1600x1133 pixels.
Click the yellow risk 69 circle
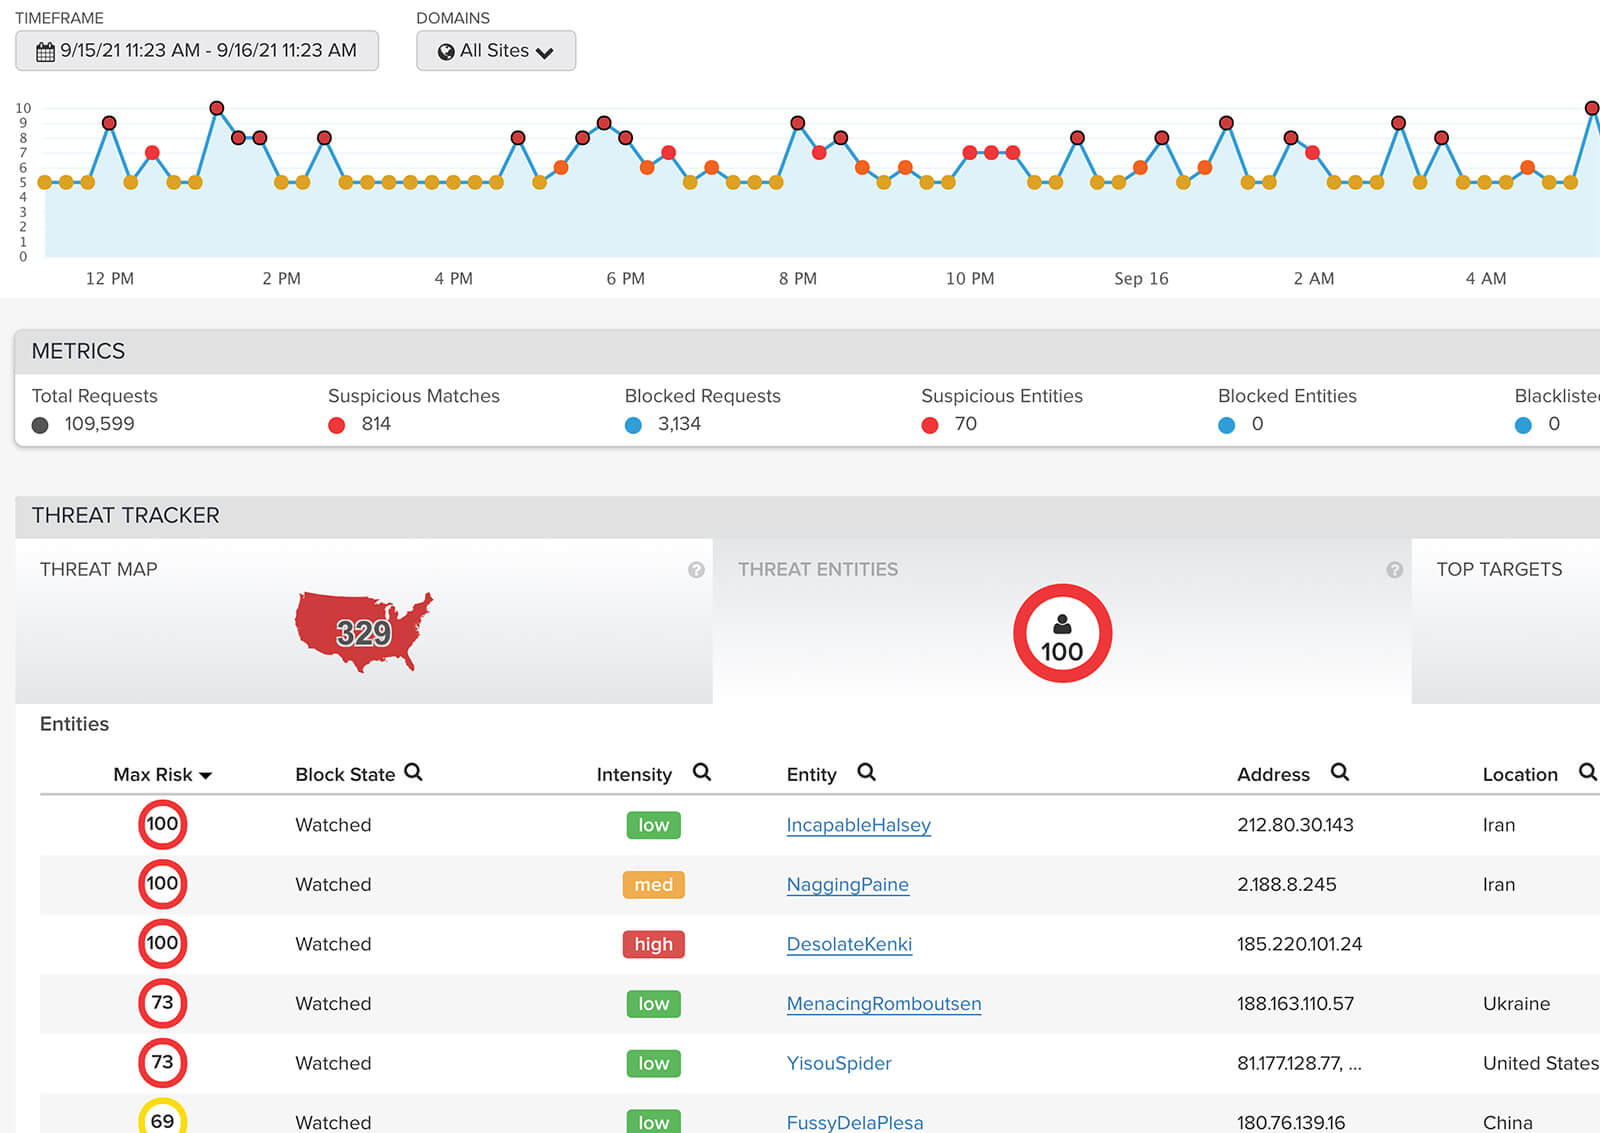(x=162, y=1118)
